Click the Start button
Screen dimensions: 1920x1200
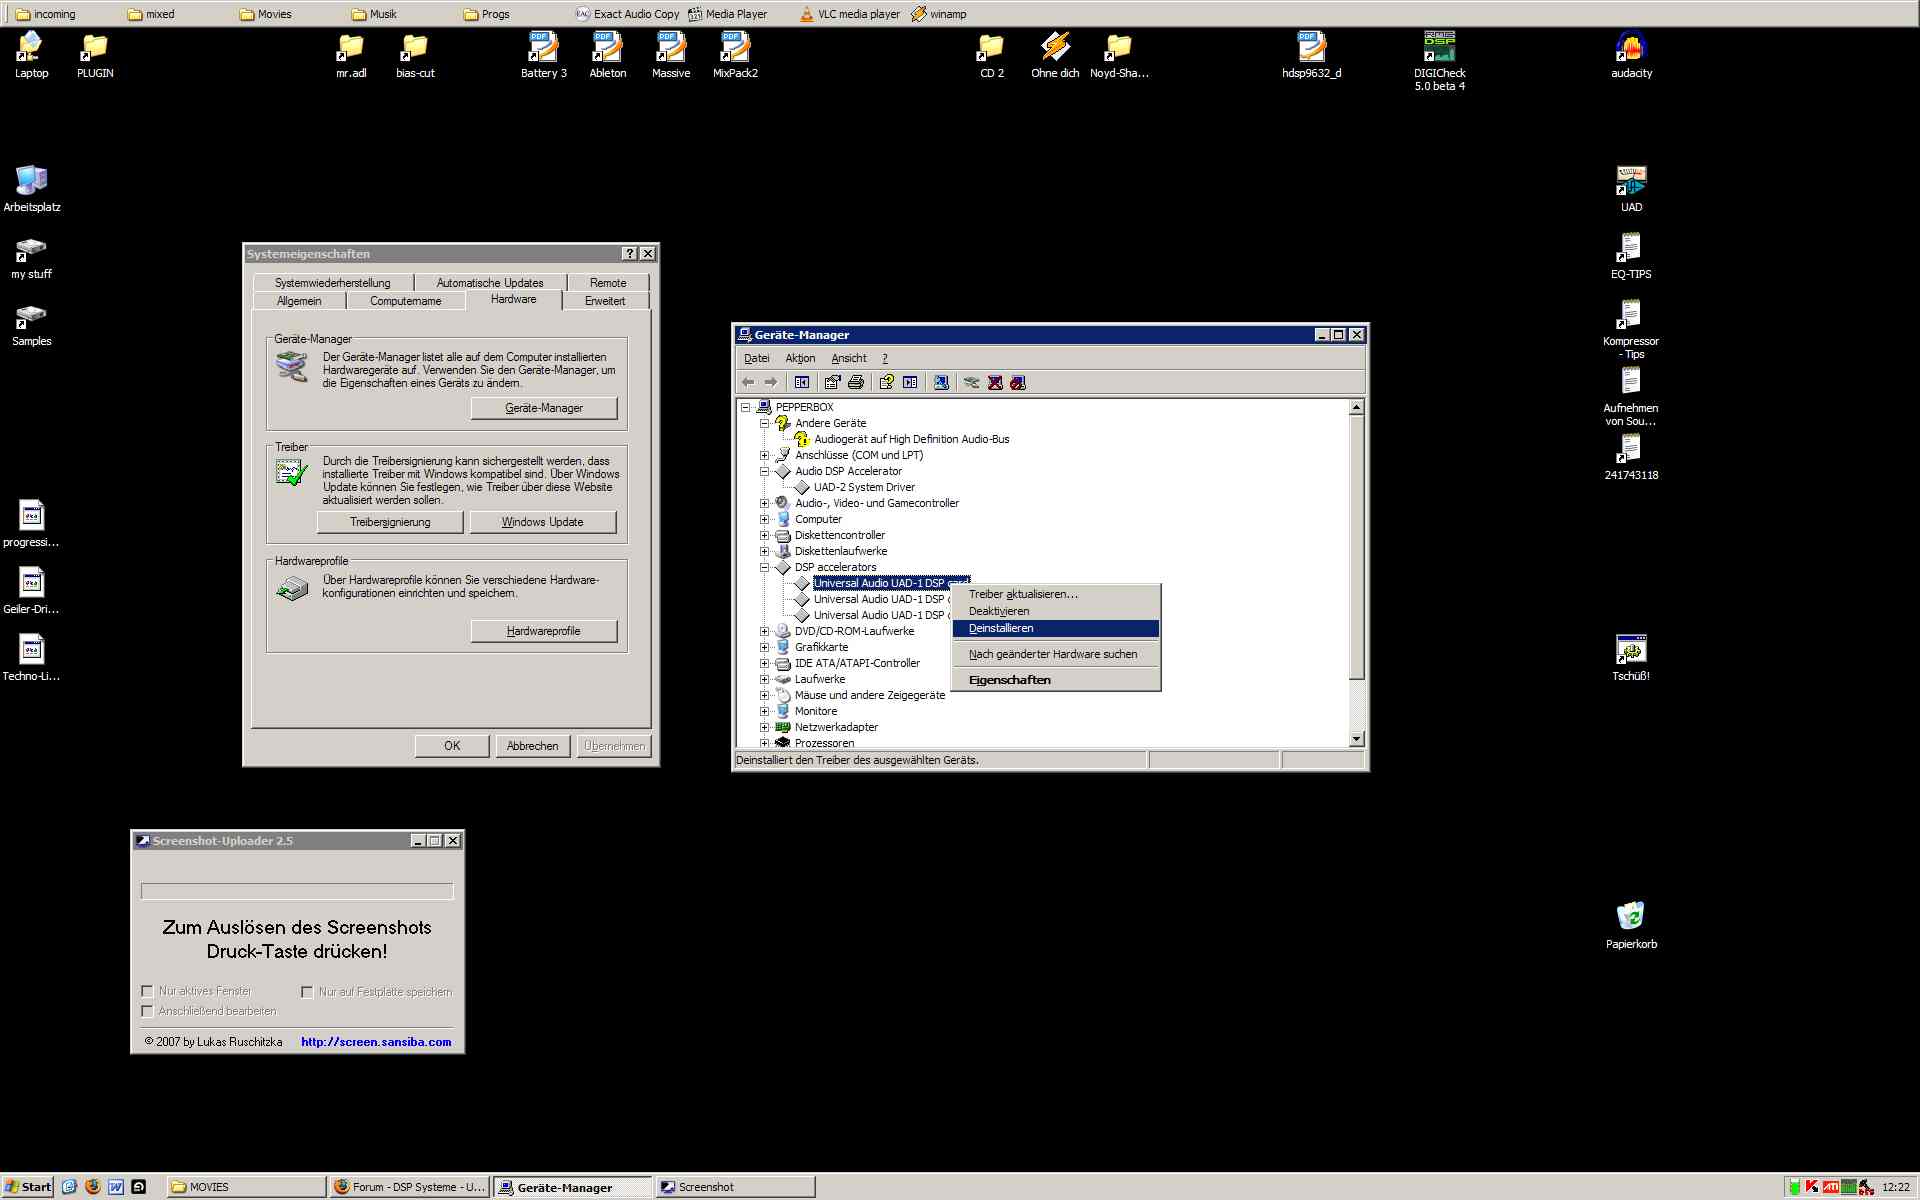[28, 1187]
